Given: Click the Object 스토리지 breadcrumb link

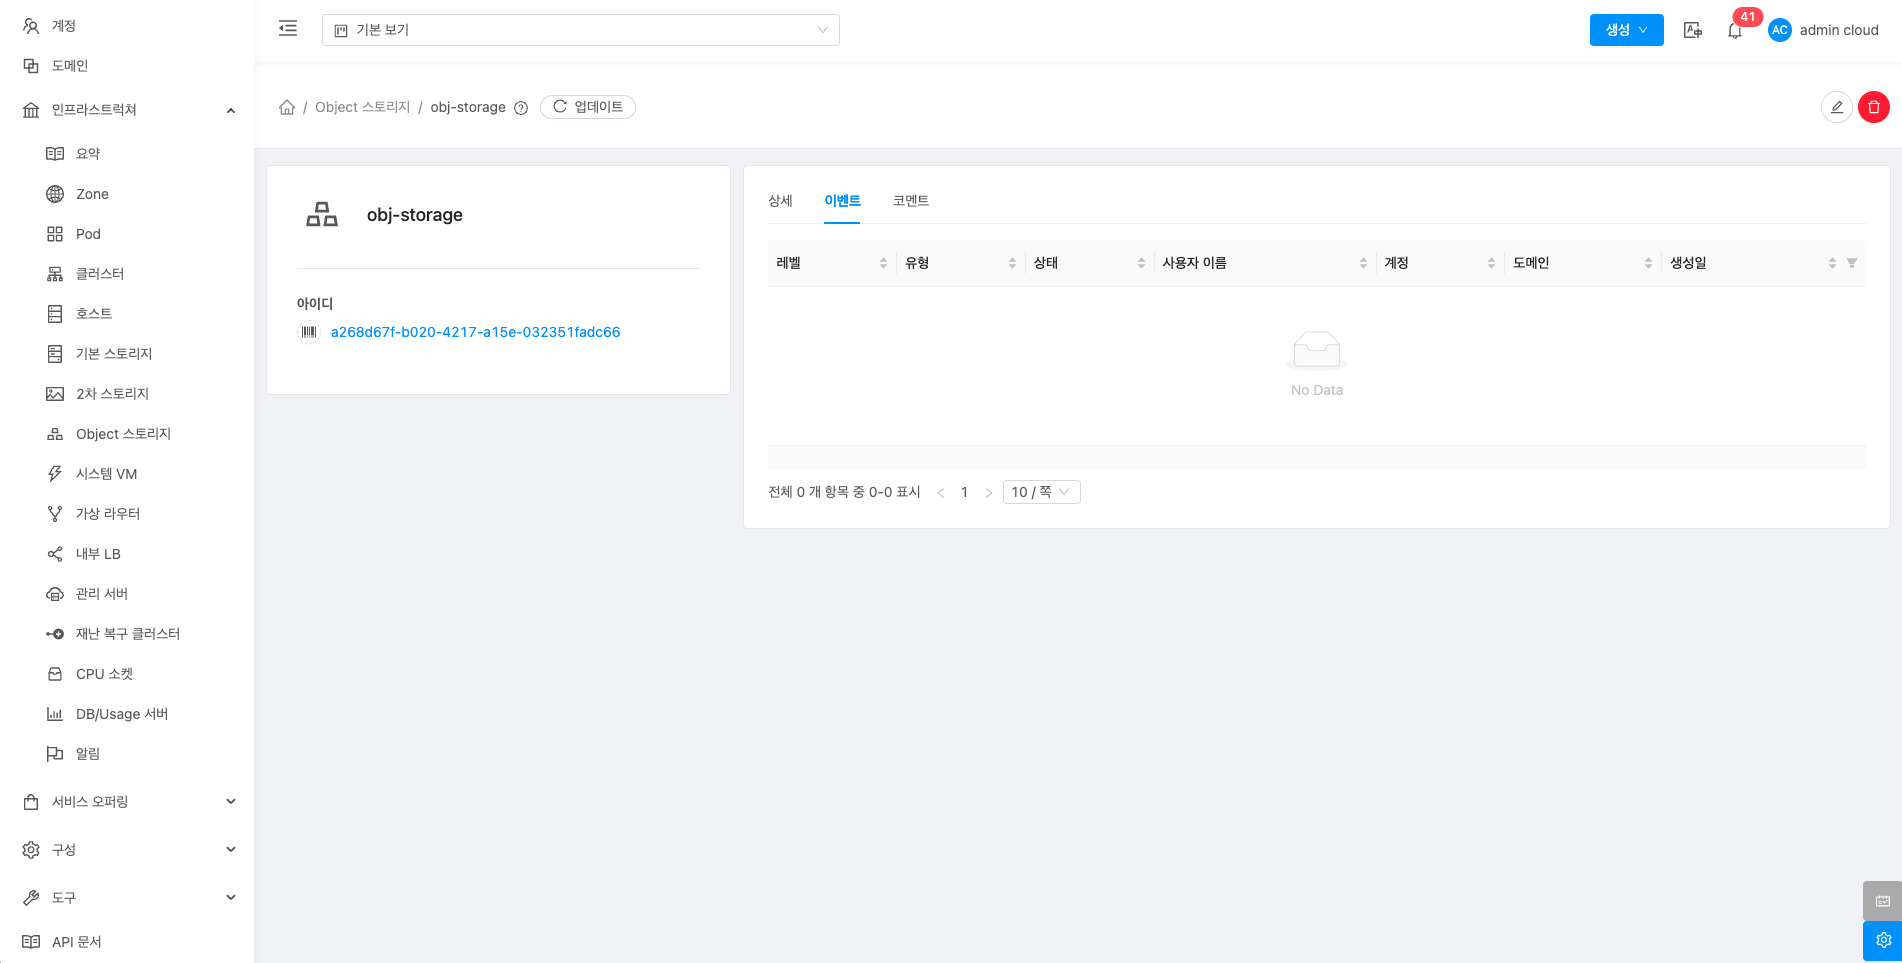Looking at the screenshot, I should click(x=362, y=107).
